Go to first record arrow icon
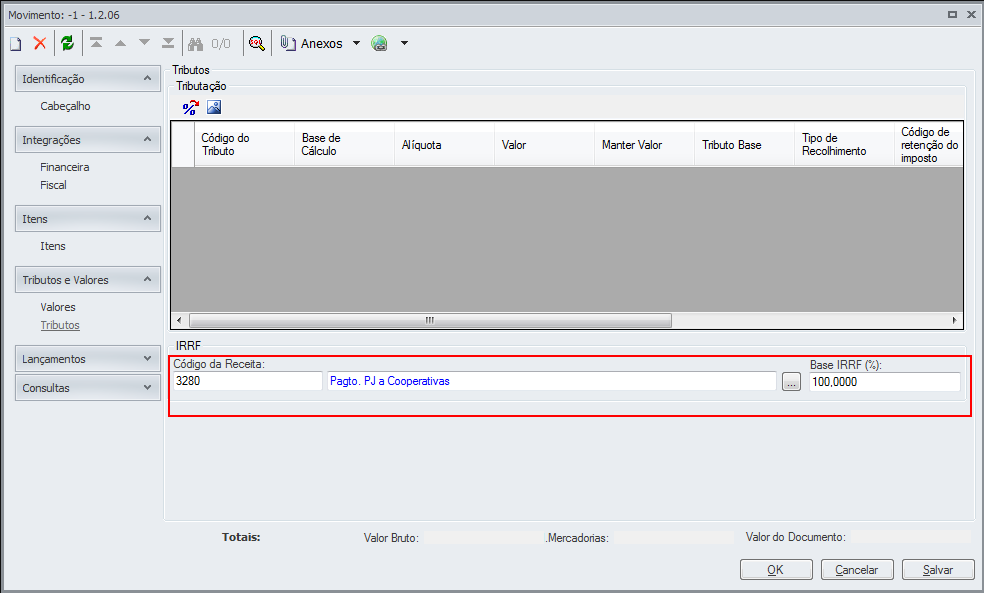984x593 pixels. pyautogui.click(x=96, y=43)
